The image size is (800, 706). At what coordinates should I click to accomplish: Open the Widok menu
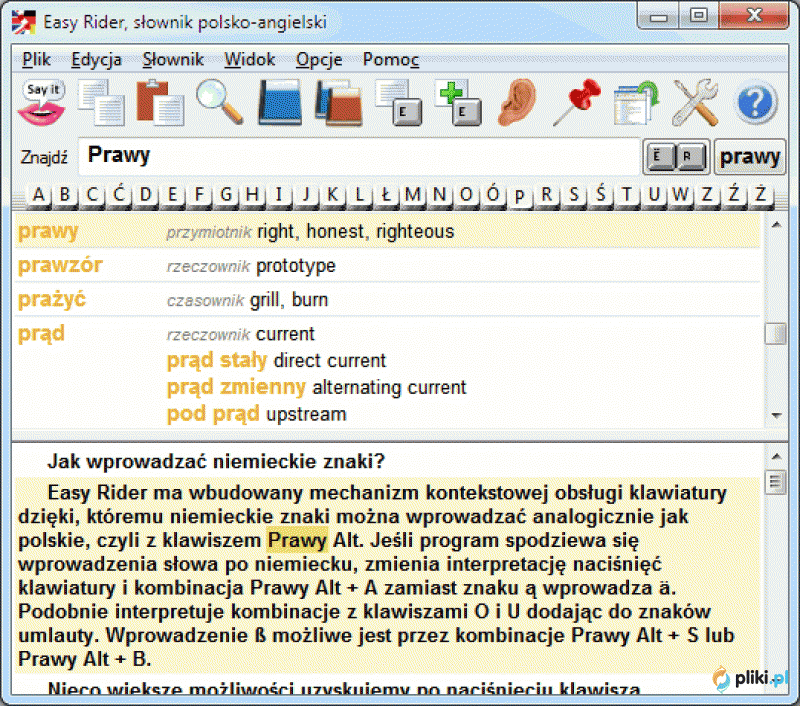[x=250, y=60]
